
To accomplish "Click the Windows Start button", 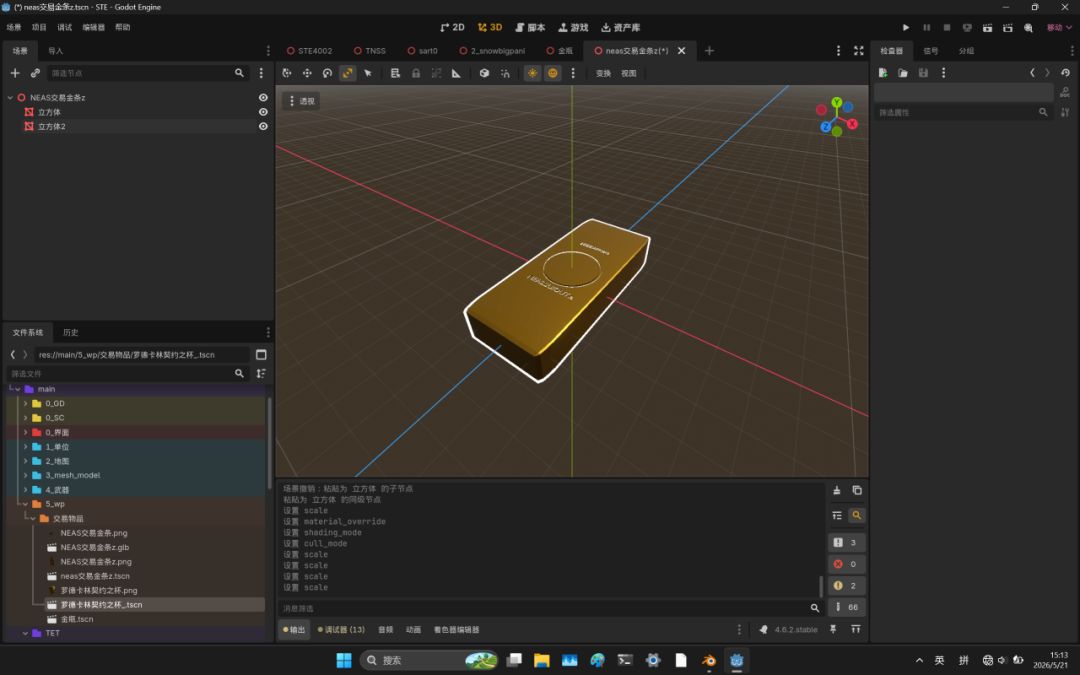I will (x=344, y=661).
